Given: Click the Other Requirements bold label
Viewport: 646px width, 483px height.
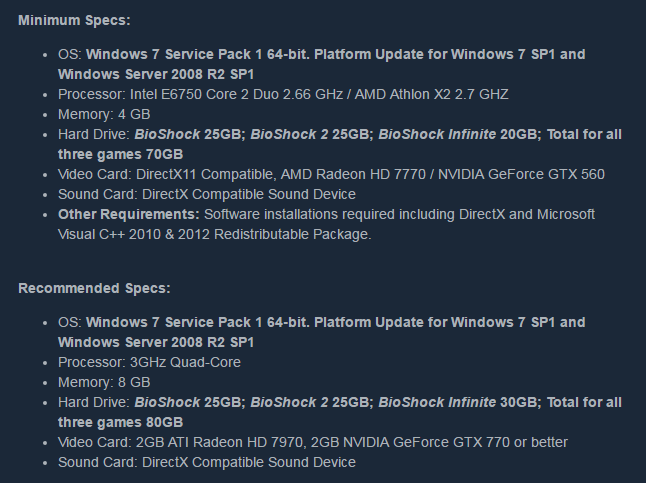Looking at the screenshot, I should point(129,214).
